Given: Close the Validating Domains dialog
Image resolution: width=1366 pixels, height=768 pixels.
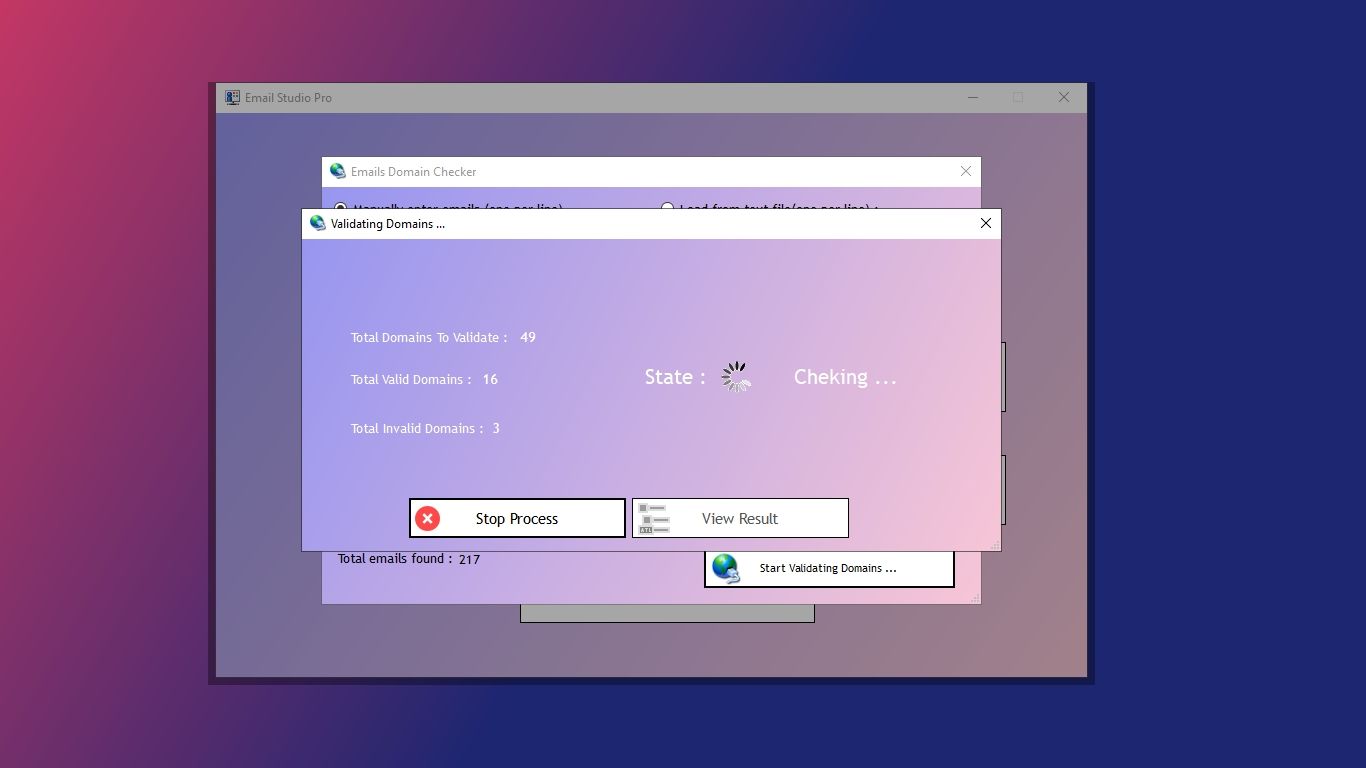Looking at the screenshot, I should (985, 223).
